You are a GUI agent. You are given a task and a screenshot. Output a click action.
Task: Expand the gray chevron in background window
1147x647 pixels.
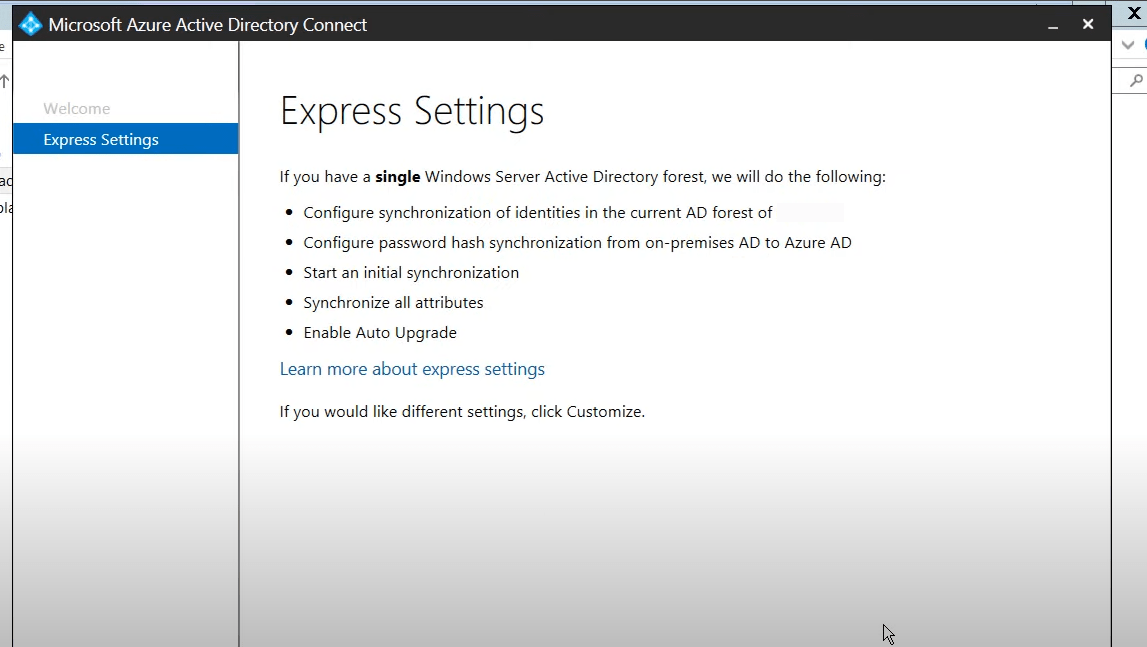[1127, 45]
